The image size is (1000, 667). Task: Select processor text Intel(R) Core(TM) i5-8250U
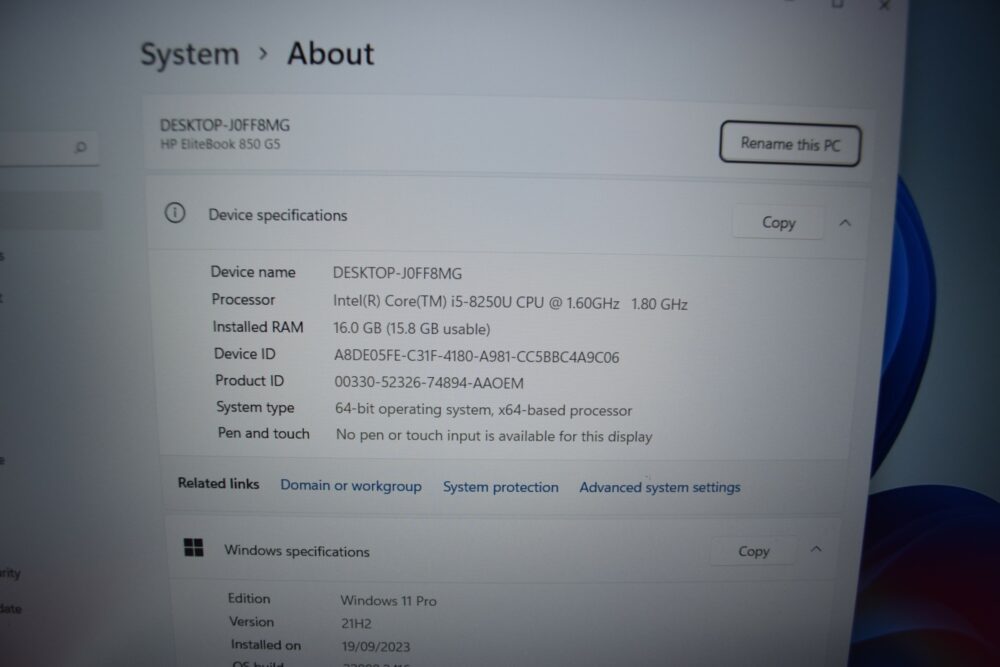coord(422,302)
